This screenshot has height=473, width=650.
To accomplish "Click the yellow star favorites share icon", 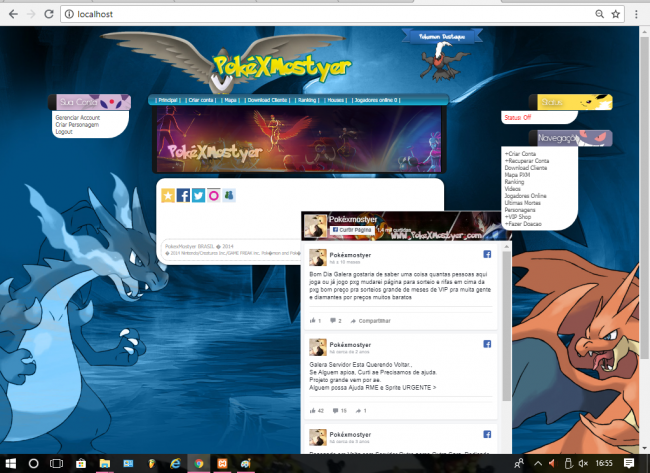I will tap(168, 195).
